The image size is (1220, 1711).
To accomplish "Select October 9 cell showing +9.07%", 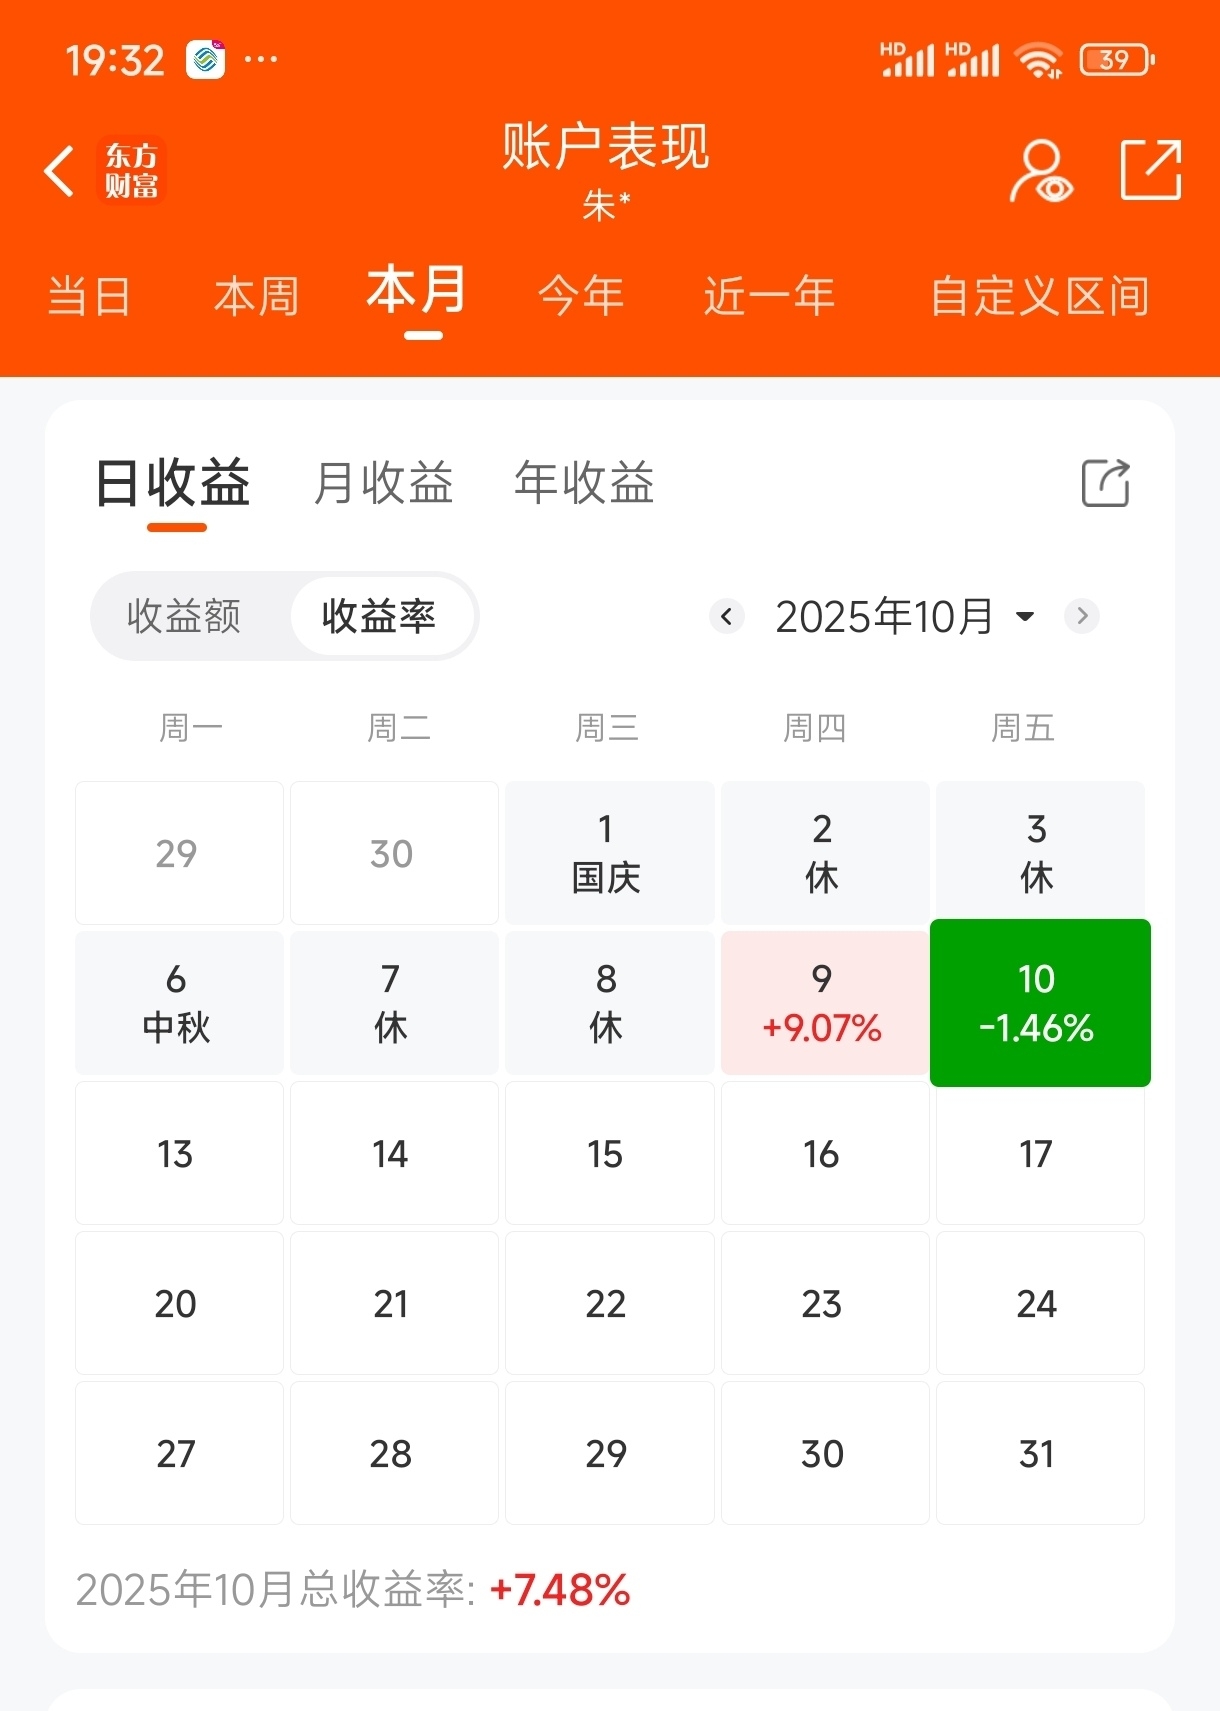I will pos(824,1003).
